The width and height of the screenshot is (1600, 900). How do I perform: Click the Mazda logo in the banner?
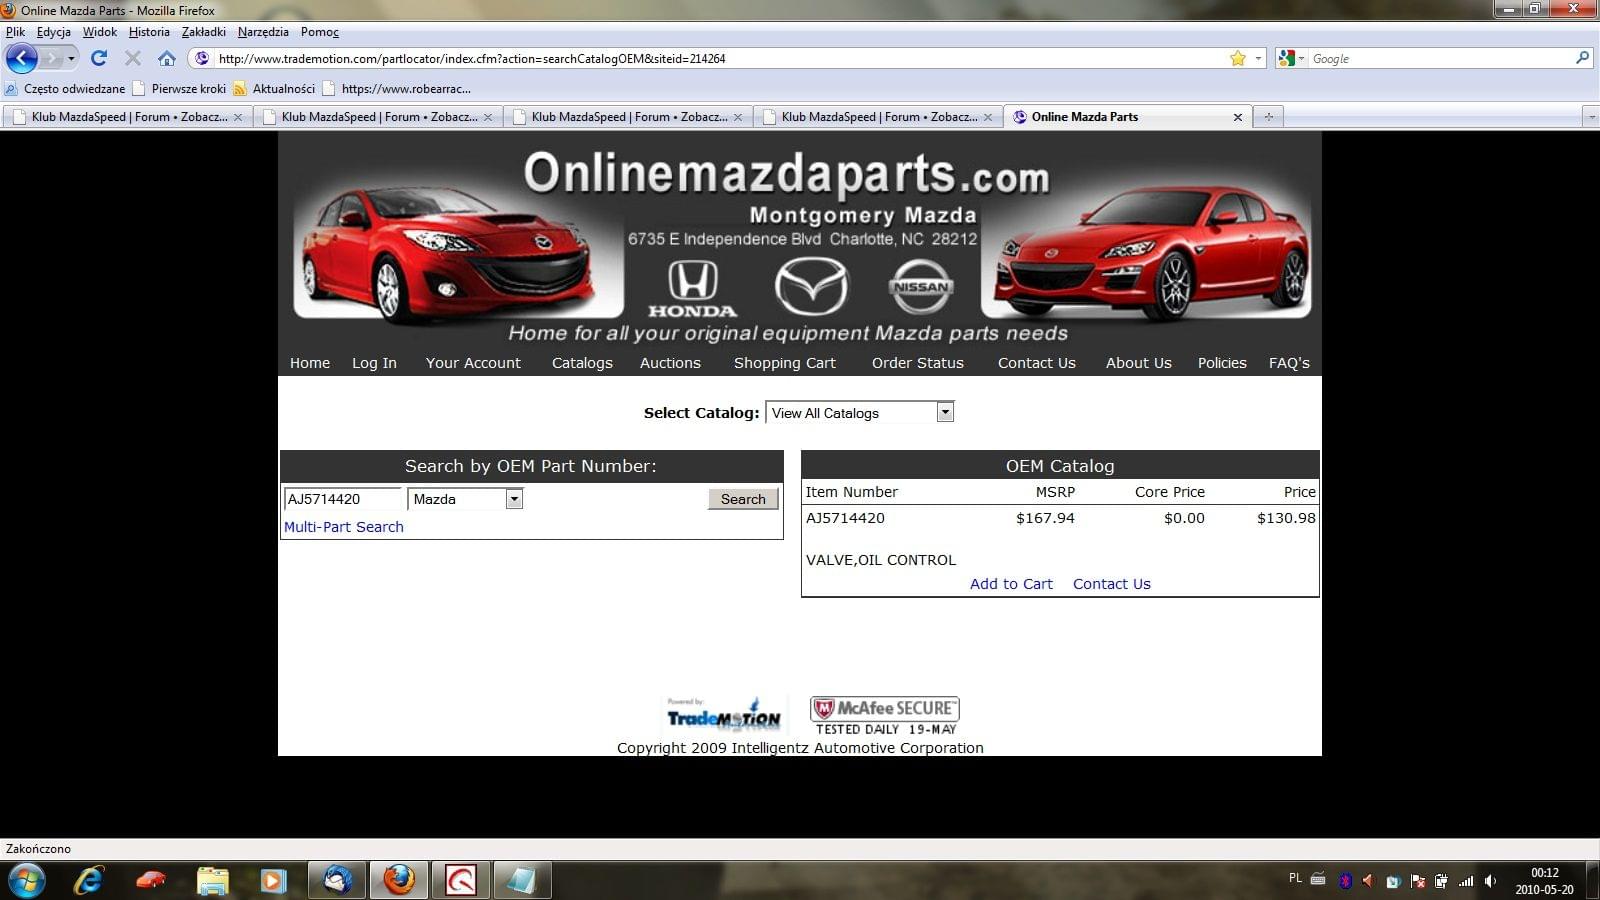(811, 286)
